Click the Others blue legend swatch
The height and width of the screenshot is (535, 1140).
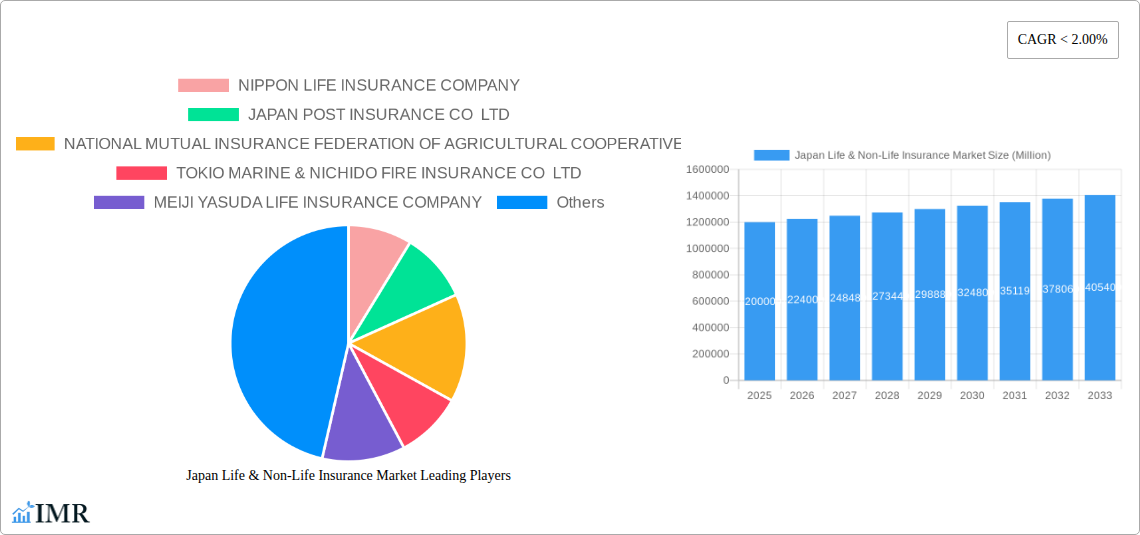click(522, 202)
